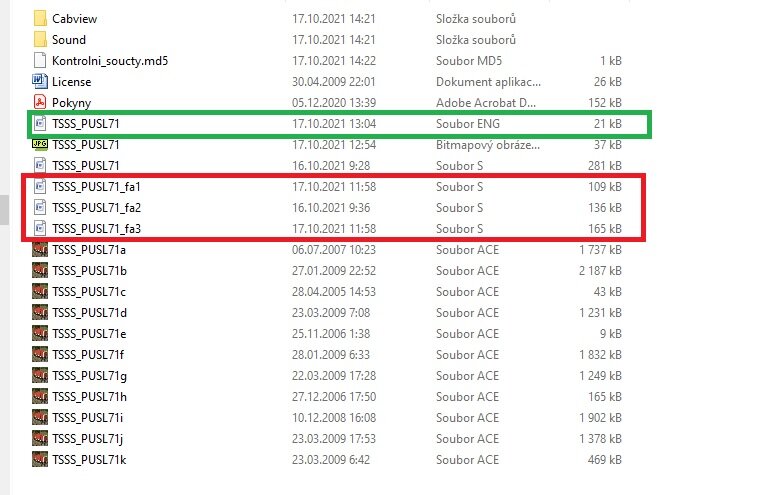Click the TSSS_PUSL71_fa1 file icon
This screenshot has width=783, height=495.
pyautogui.click(x=40, y=187)
